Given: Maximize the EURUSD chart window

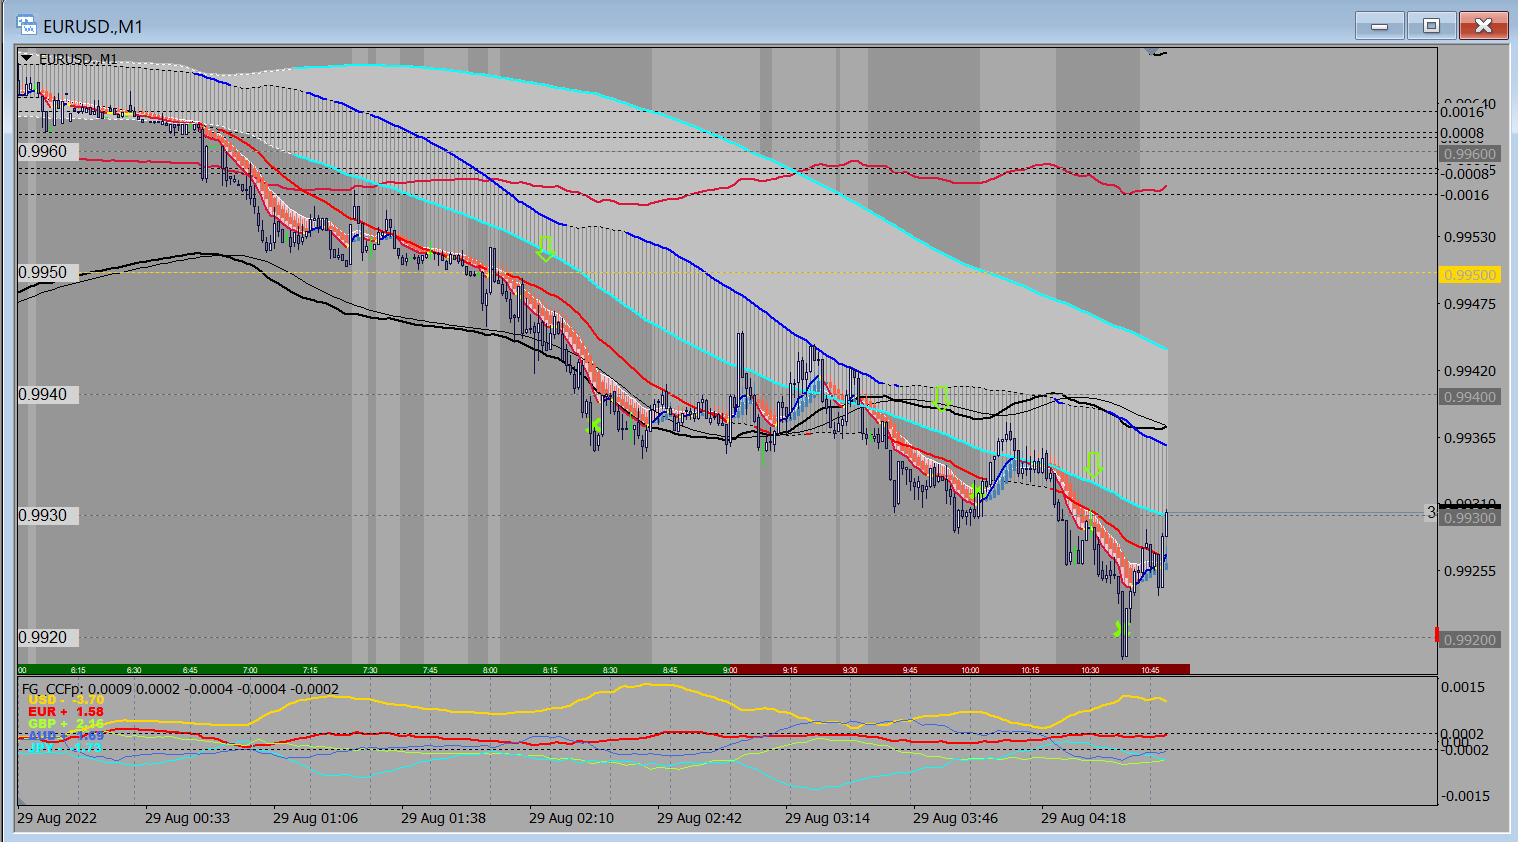Looking at the screenshot, I should (1431, 26).
